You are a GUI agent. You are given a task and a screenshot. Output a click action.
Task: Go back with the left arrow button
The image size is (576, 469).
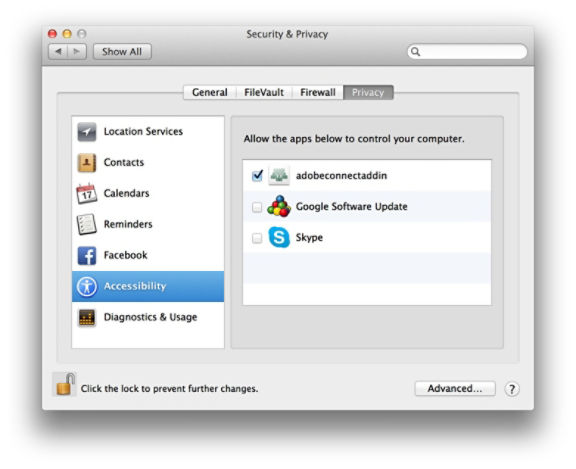pyautogui.click(x=58, y=51)
